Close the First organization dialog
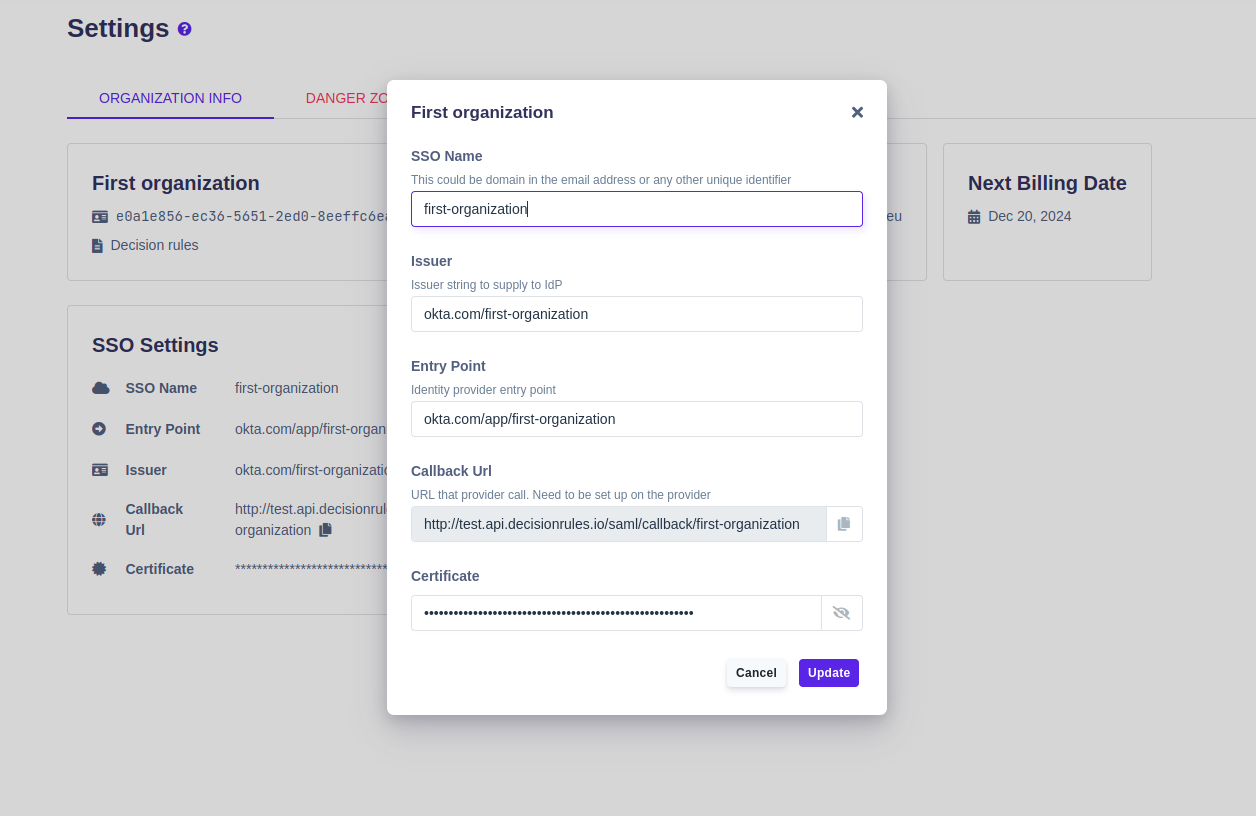Image resolution: width=1256 pixels, height=816 pixels. (x=857, y=112)
